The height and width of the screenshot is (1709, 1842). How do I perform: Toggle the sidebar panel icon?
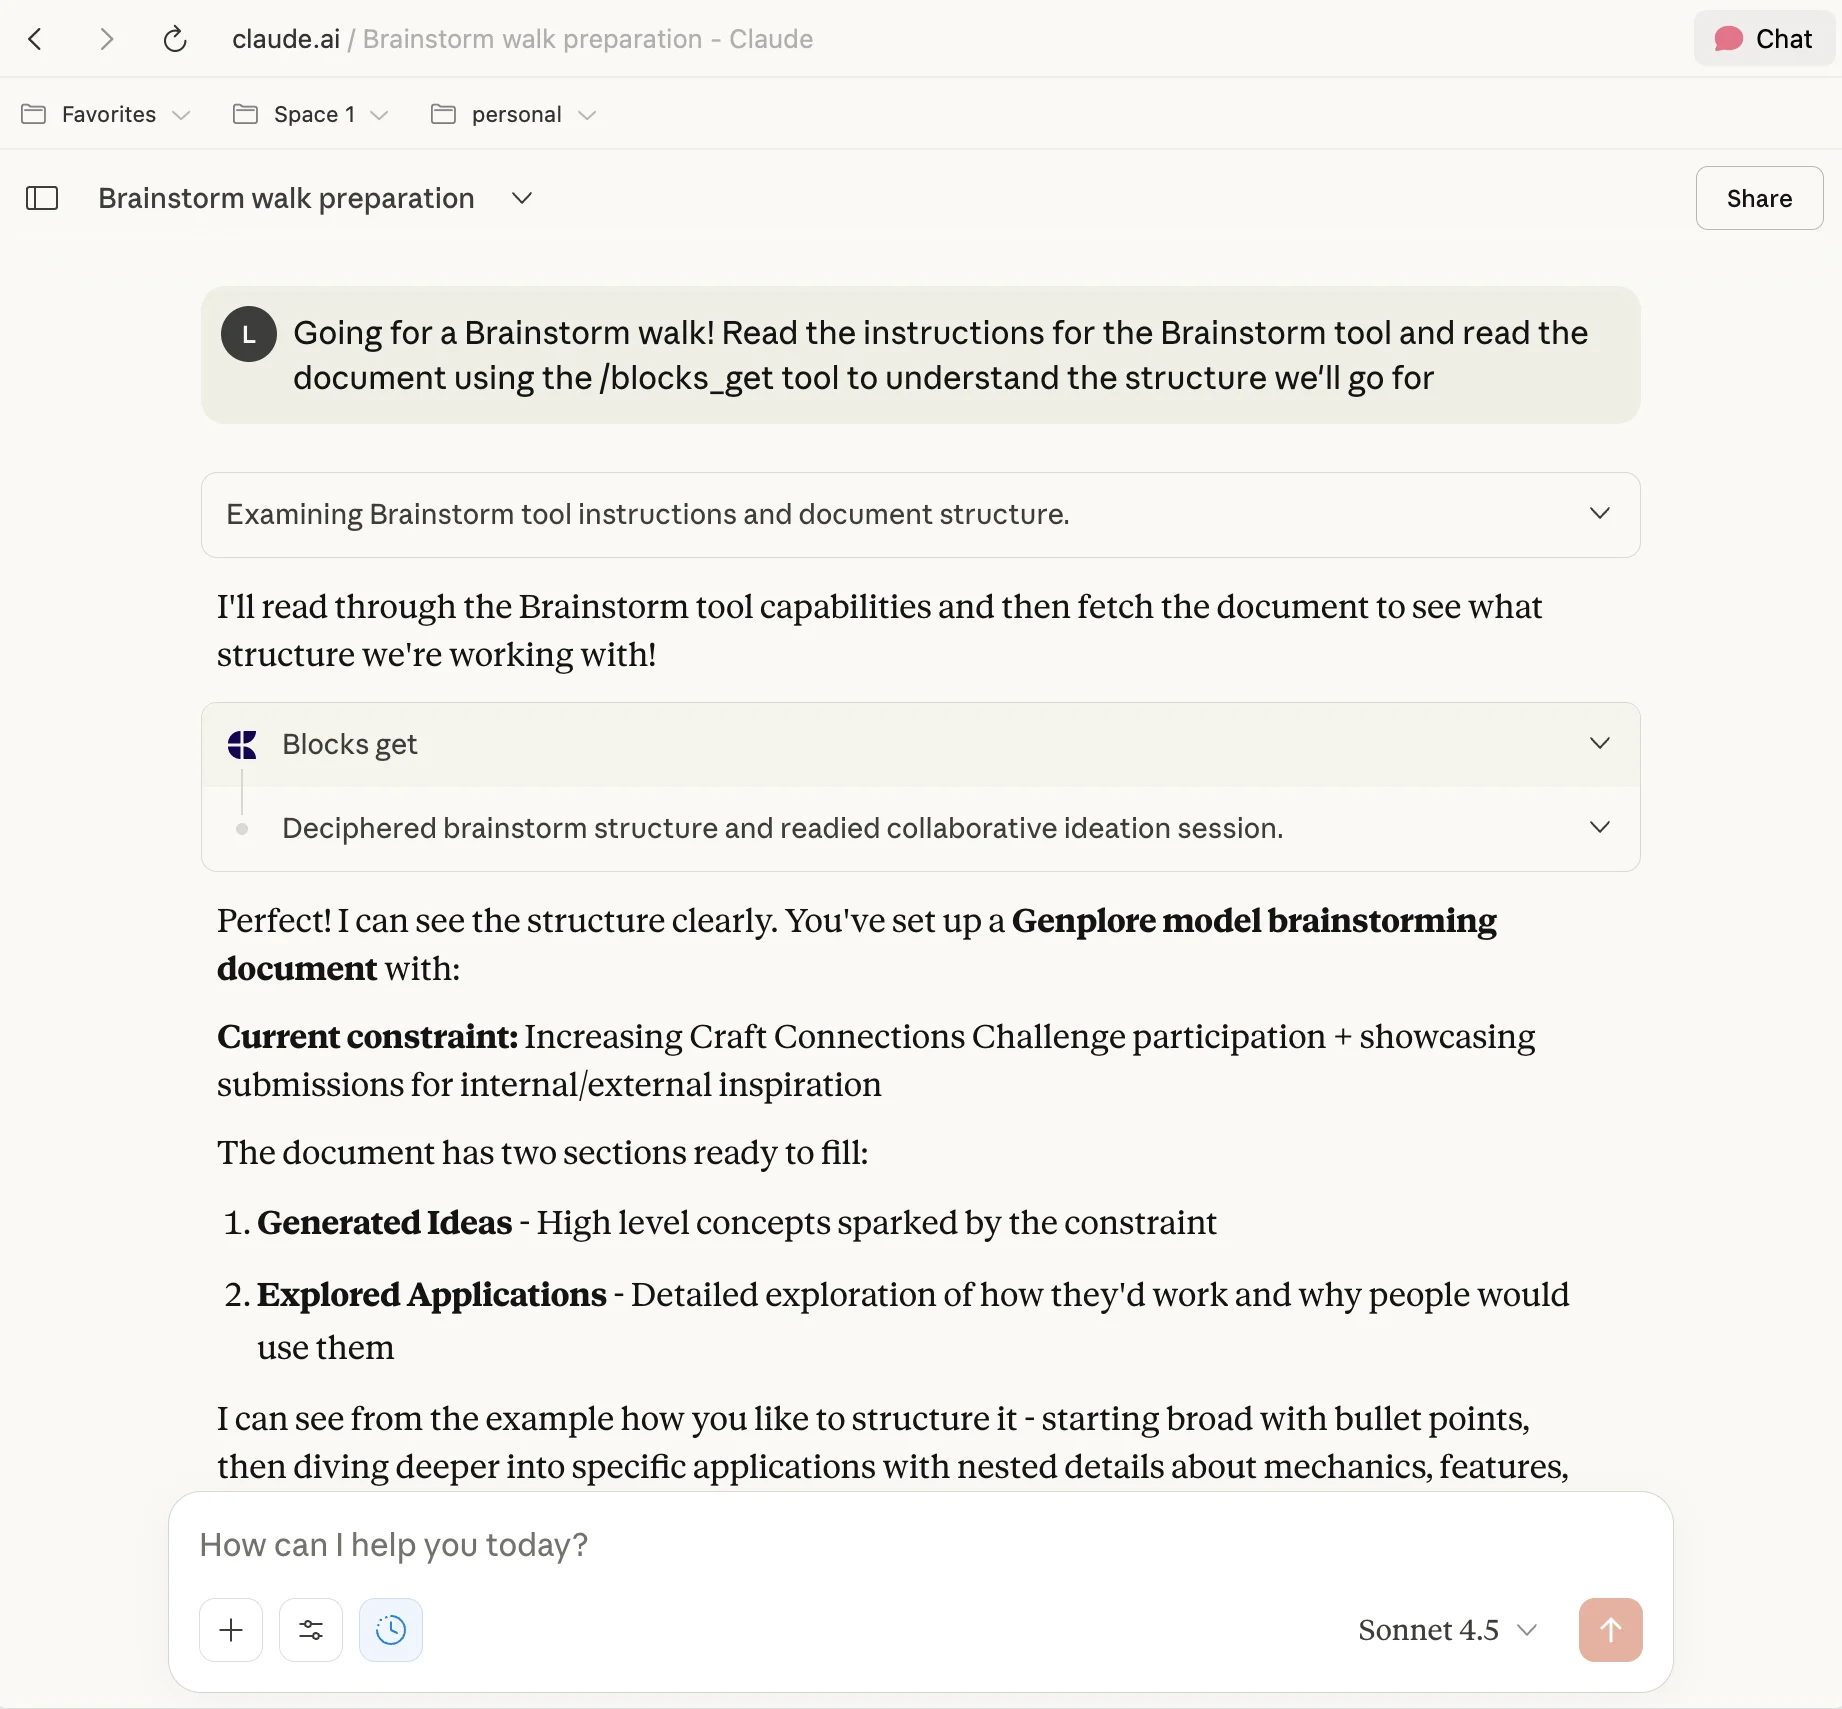42,198
